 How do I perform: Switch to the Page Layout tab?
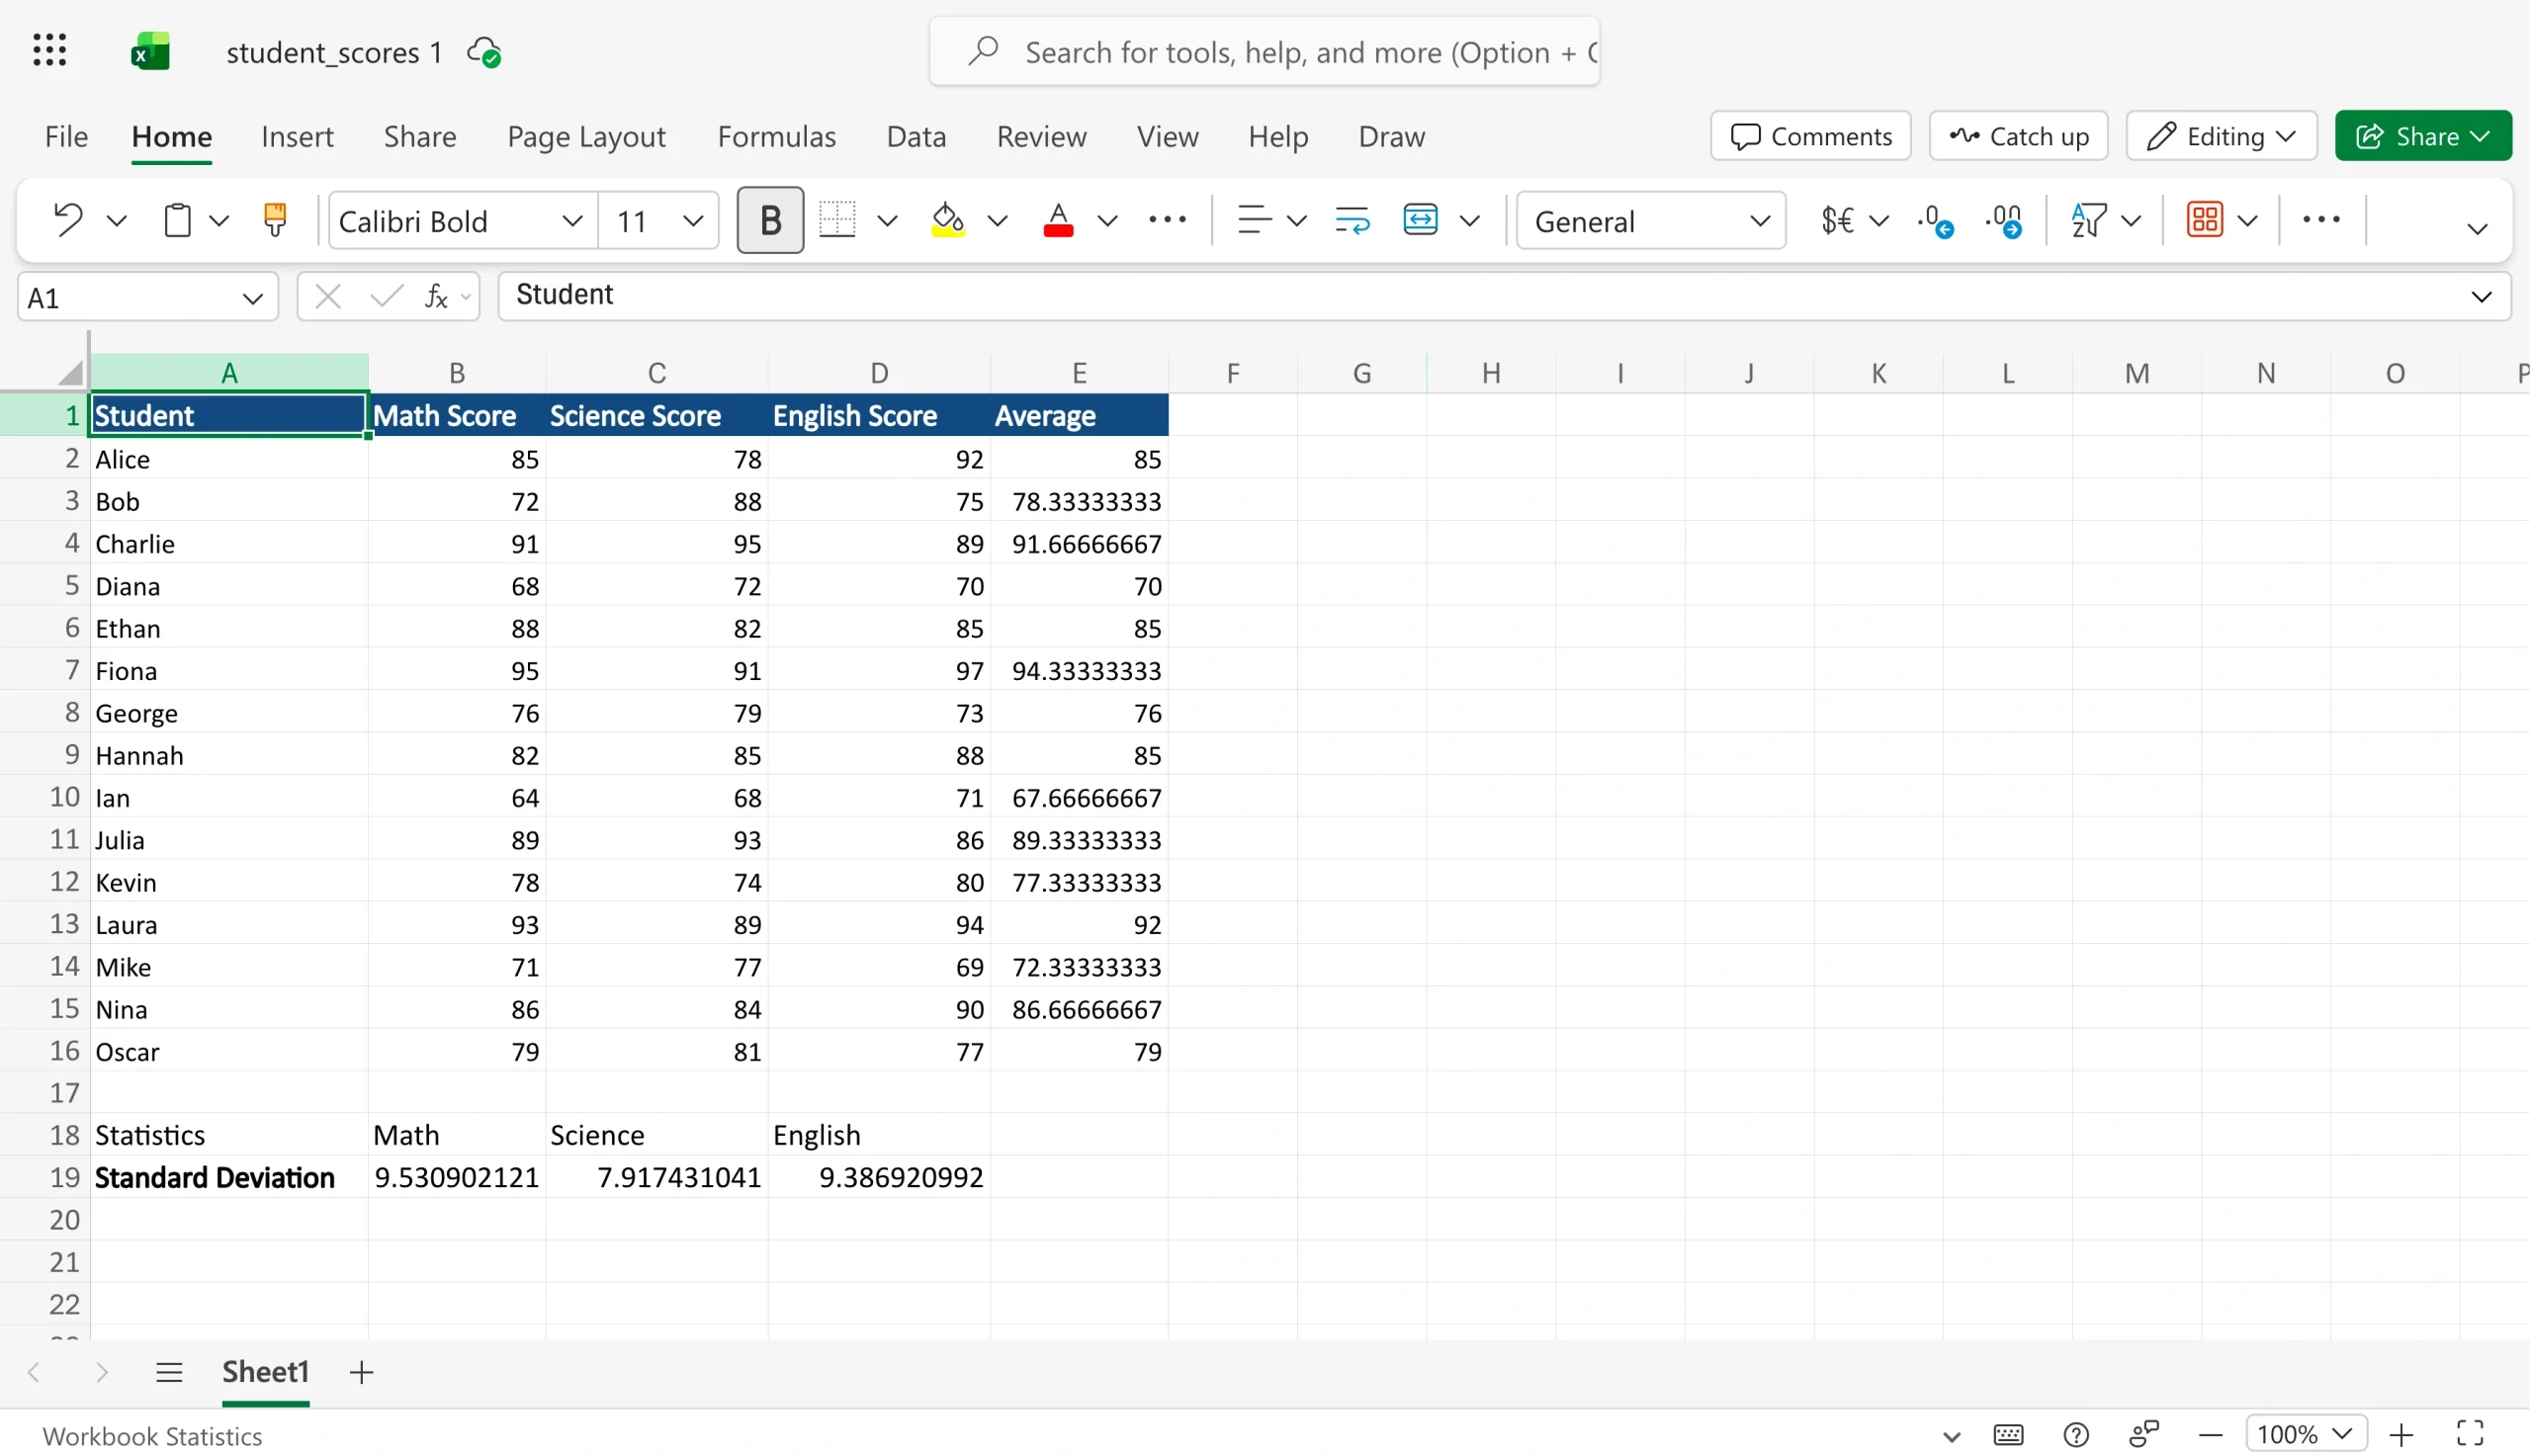point(586,136)
